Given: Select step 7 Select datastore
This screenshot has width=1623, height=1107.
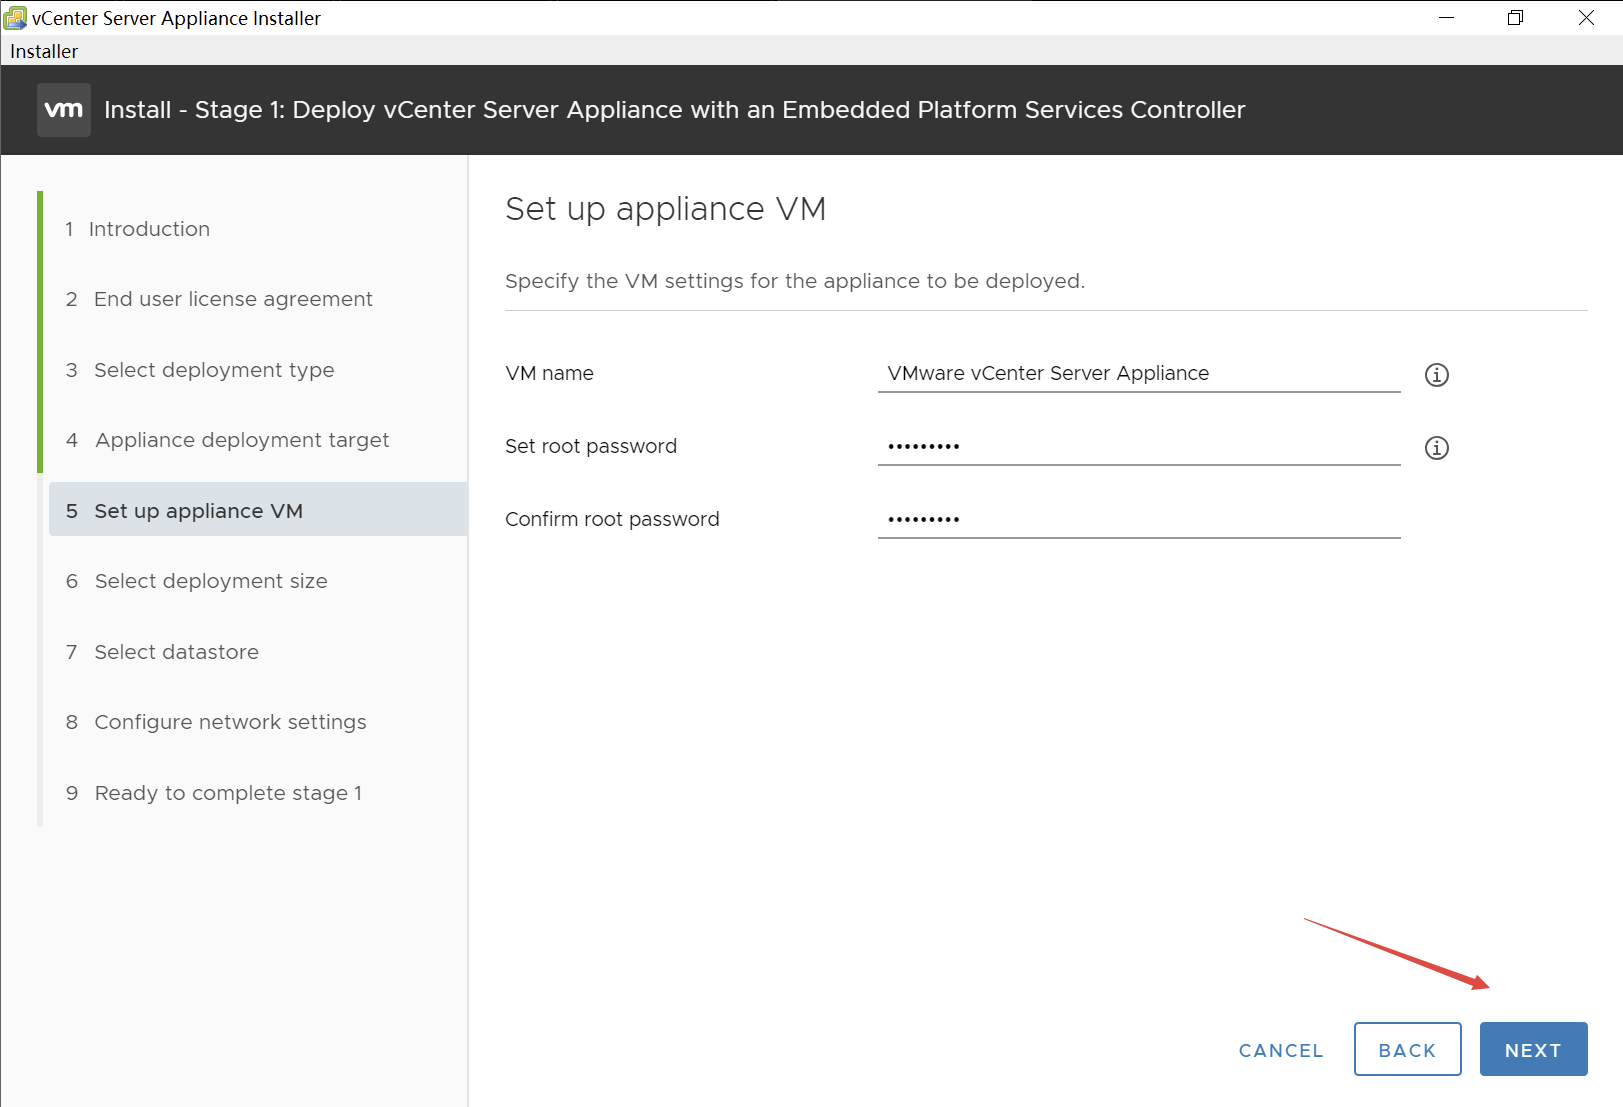Looking at the screenshot, I should pyautogui.click(x=162, y=652).
